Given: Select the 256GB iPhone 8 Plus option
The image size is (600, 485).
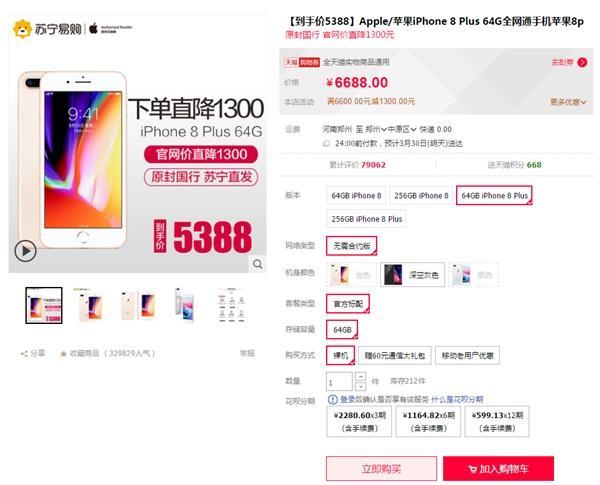Looking at the screenshot, I should click(366, 219).
